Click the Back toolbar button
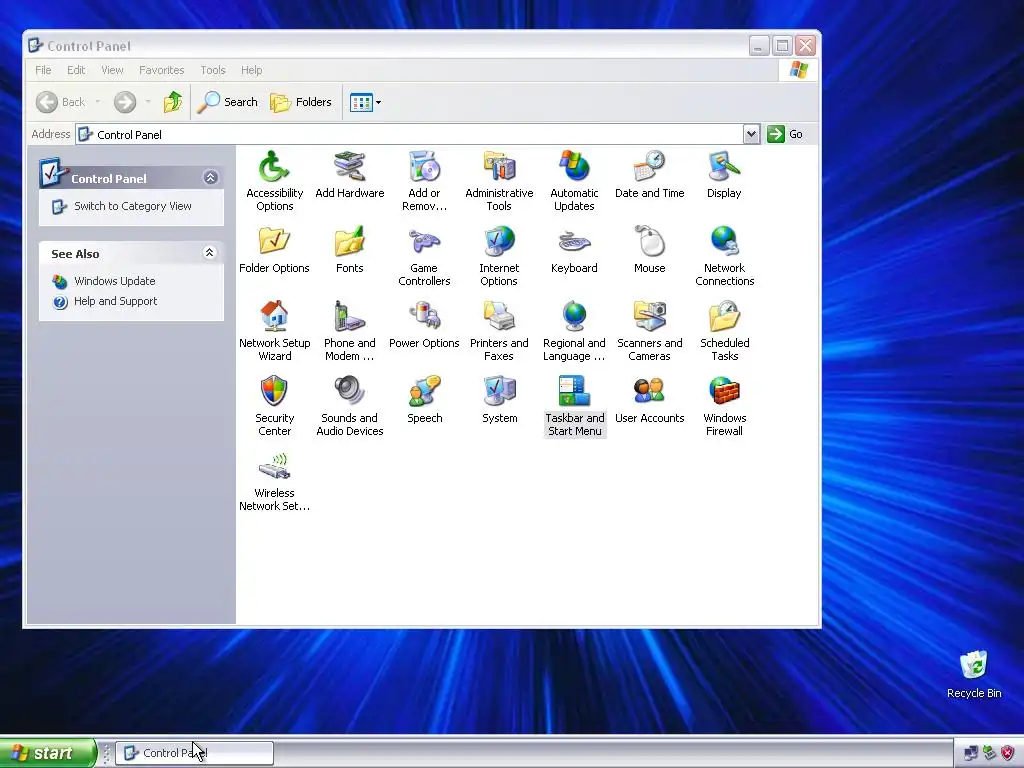 61,102
